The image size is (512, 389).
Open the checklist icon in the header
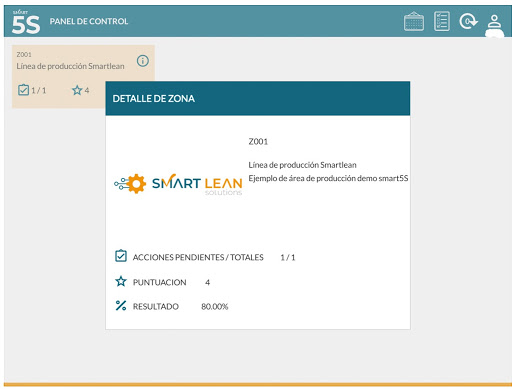(442, 21)
